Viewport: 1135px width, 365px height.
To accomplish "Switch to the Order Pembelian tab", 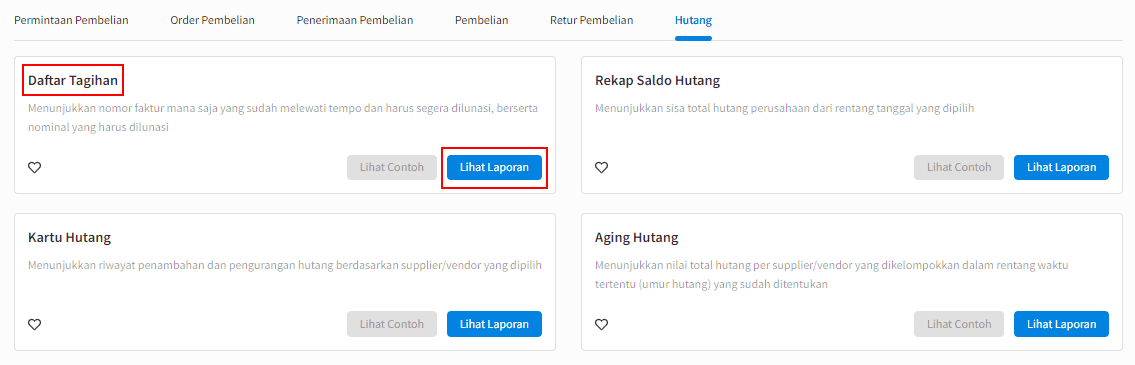I will (x=213, y=20).
